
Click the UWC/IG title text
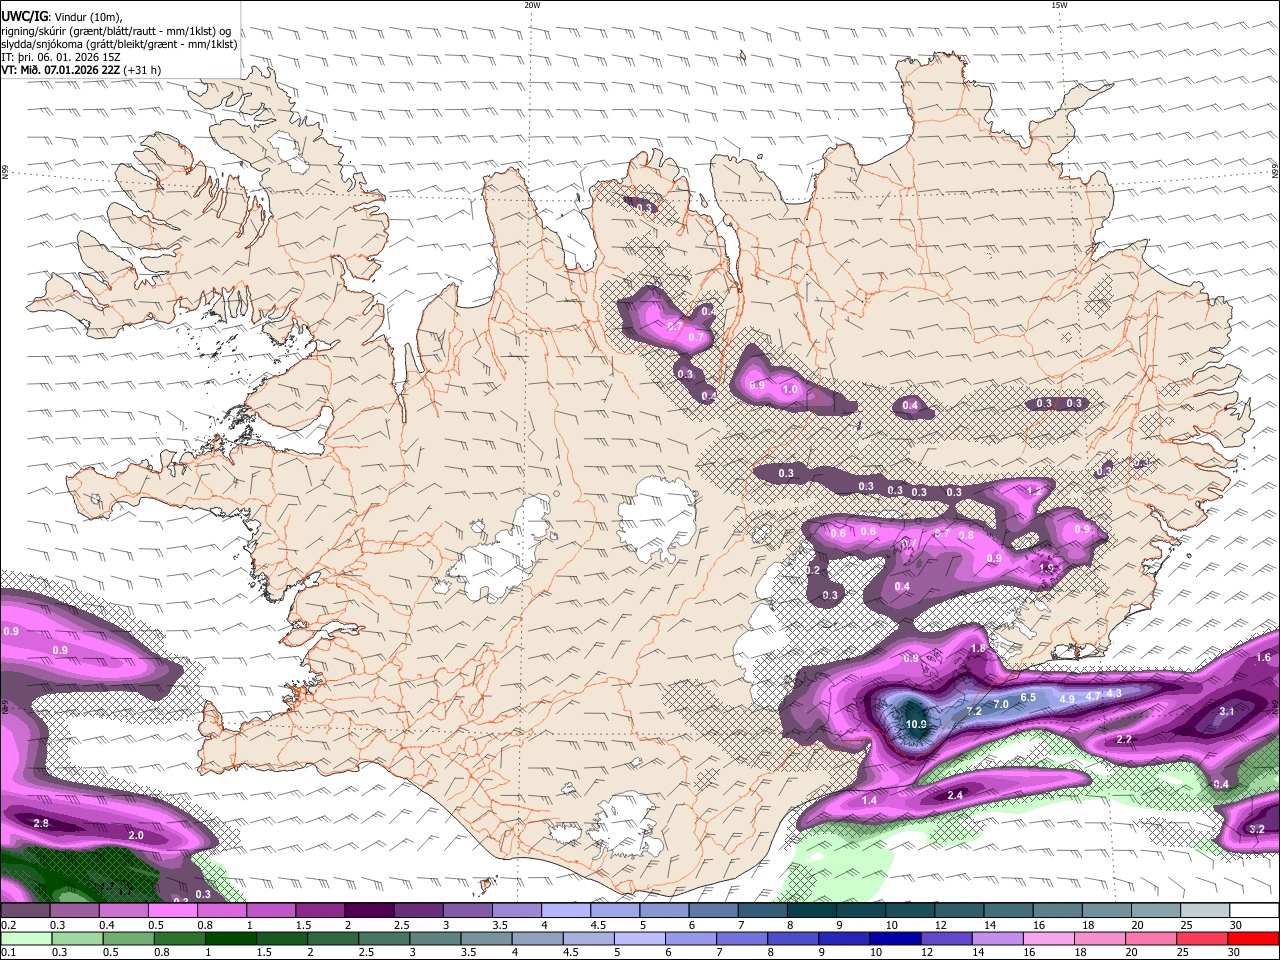coord(24,15)
